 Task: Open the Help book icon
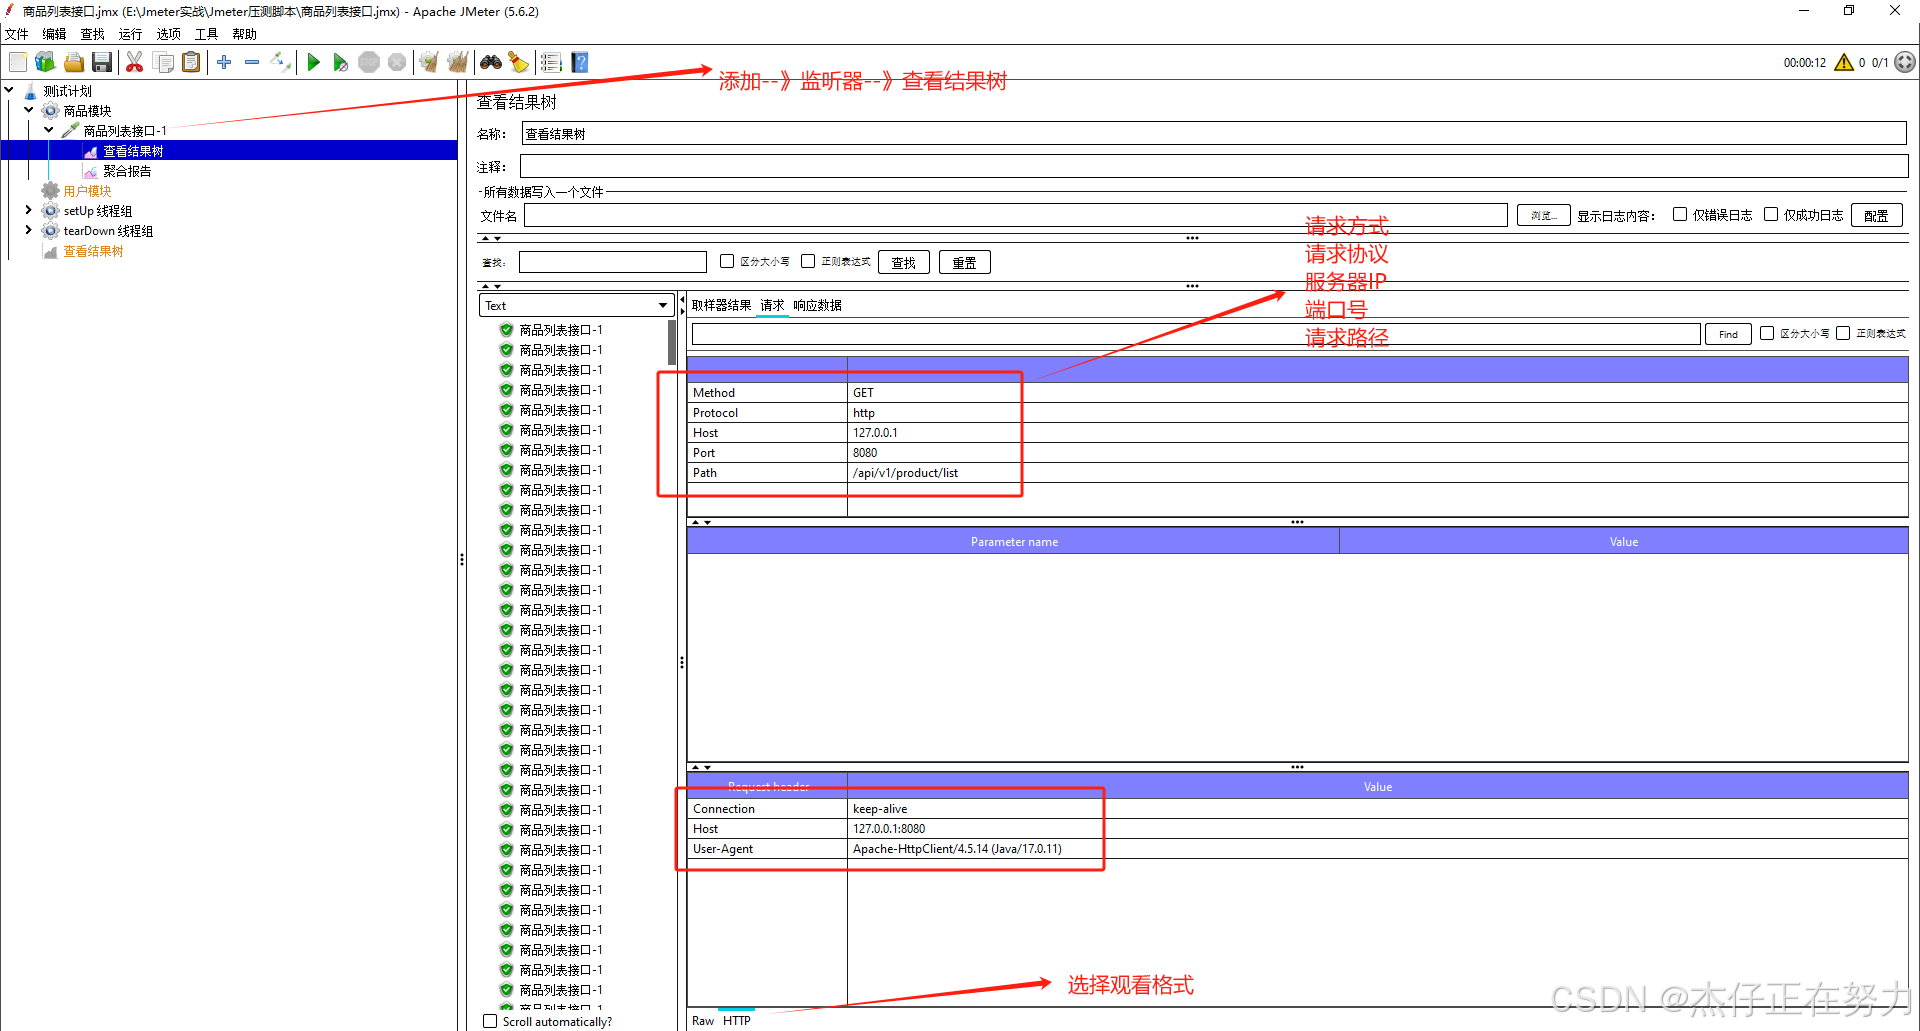(x=579, y=63)
